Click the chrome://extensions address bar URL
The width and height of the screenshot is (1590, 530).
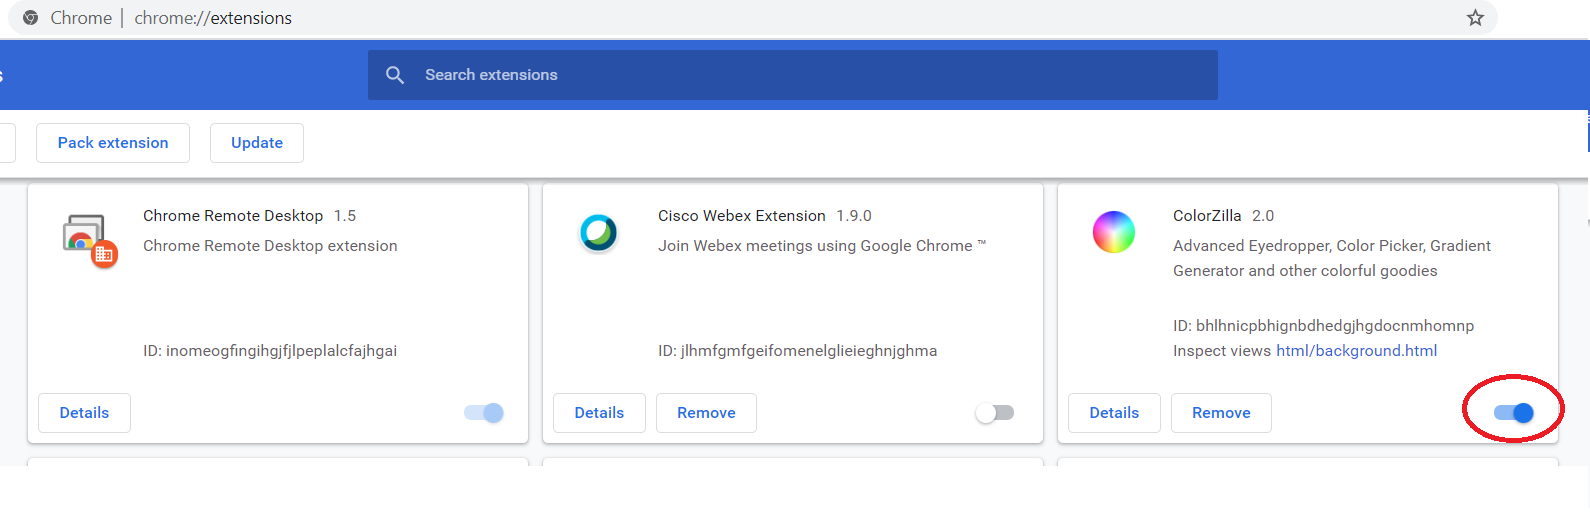[x=213, y=18]
